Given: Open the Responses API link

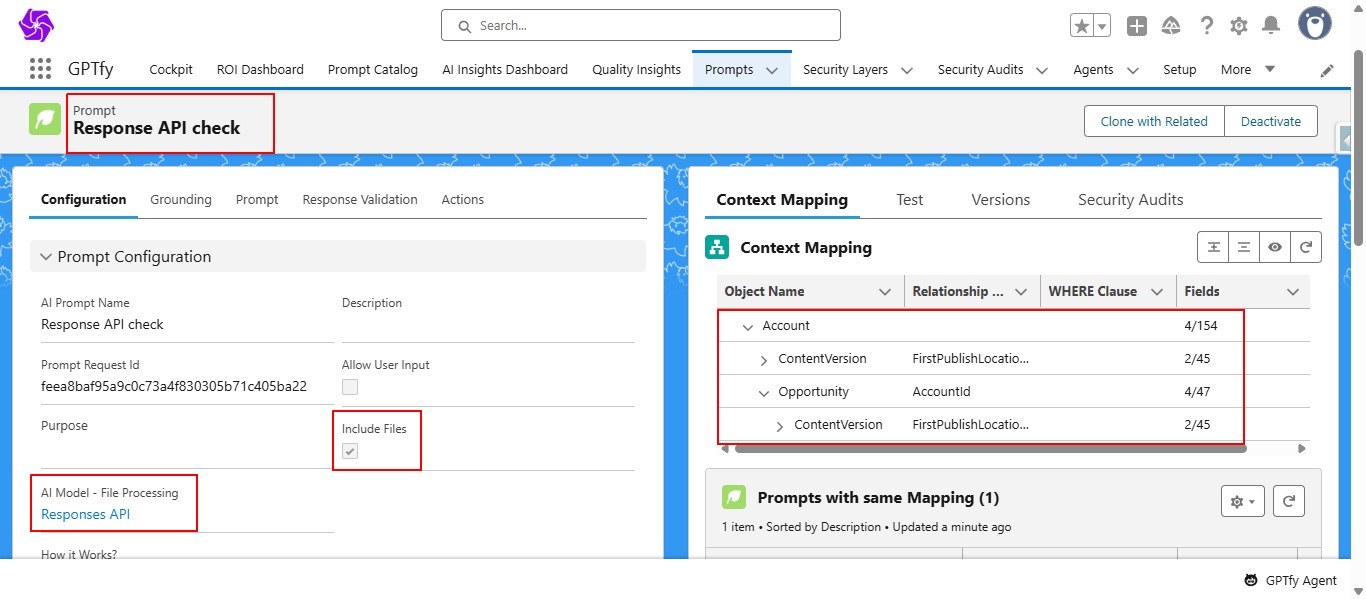Looking at the screenshot, I should (x=85, y=514).
